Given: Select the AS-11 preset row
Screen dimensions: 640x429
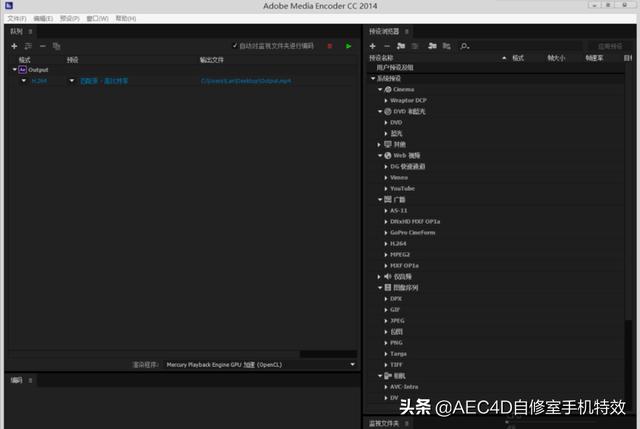Looking at the screenshot, I should (x=398, y=210).
